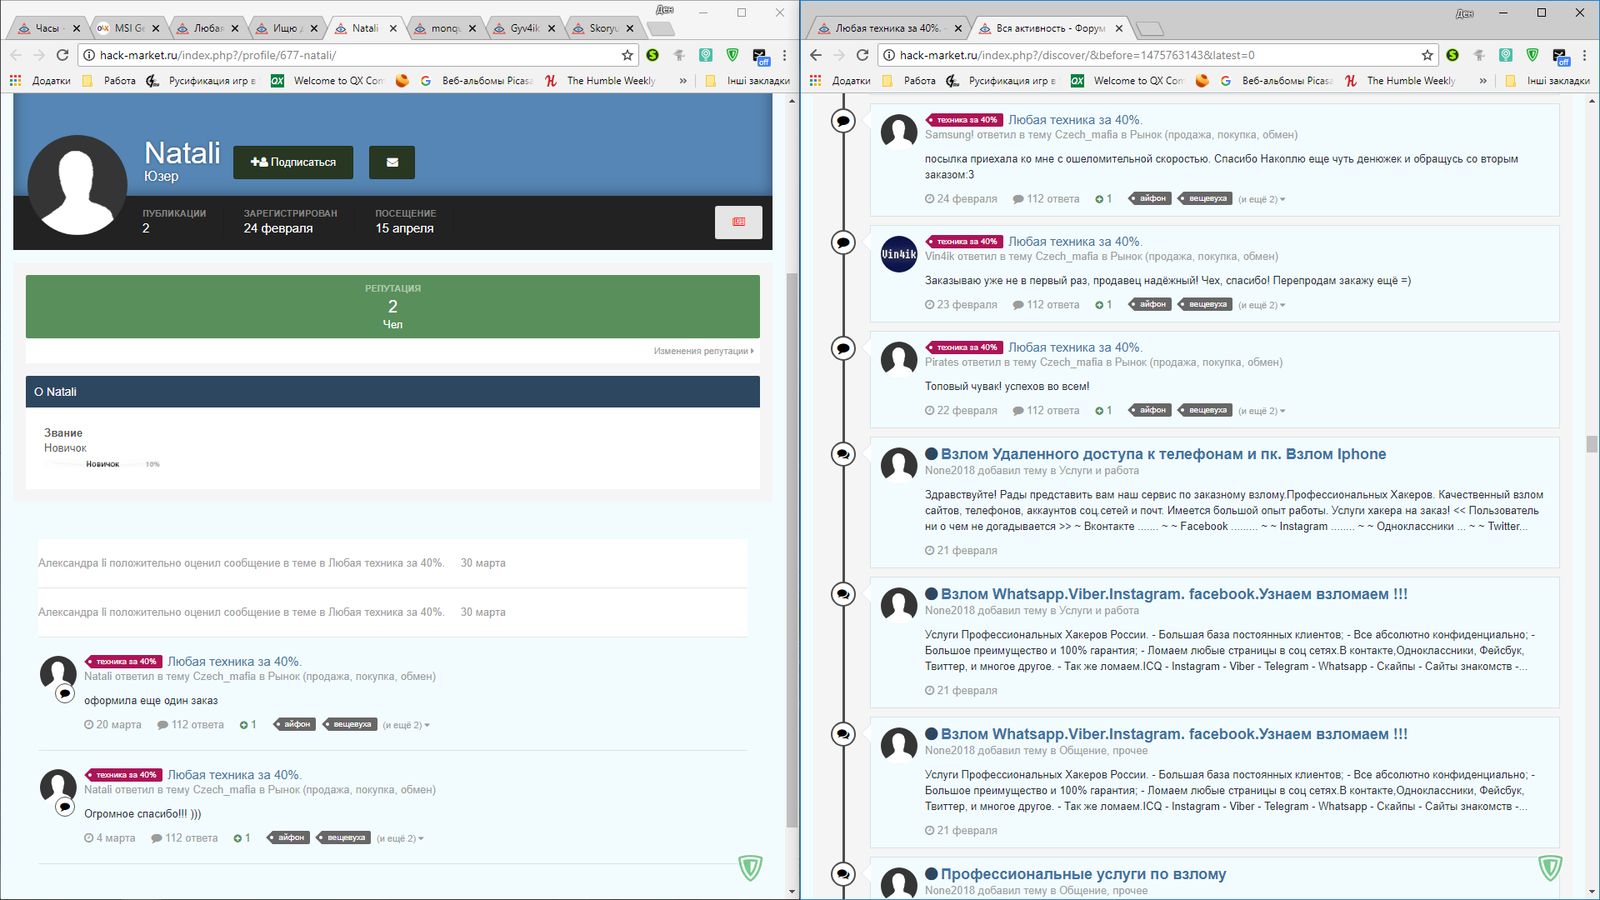Bookmark the discover page with the star icon
Screen dimensions: 1600x900
point(1427,55)
